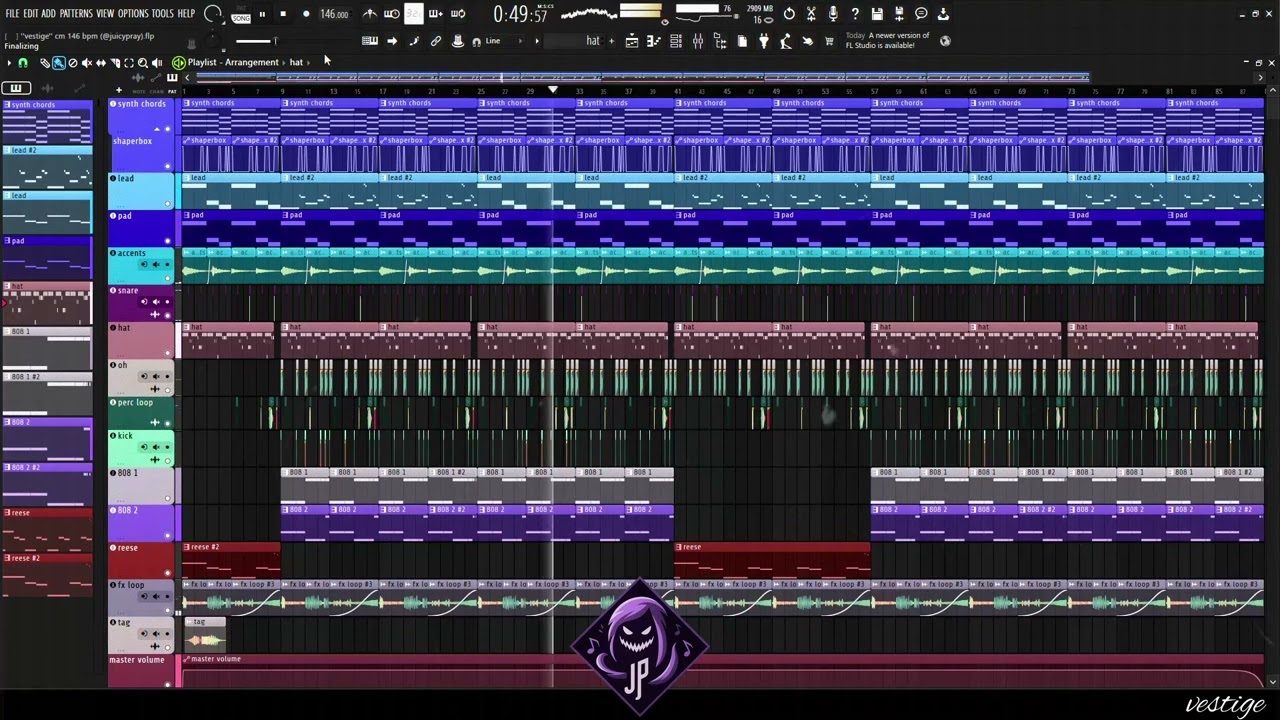Click the globe news icon
Viewport: 1280px width, 720px height.
click(945, 41)
